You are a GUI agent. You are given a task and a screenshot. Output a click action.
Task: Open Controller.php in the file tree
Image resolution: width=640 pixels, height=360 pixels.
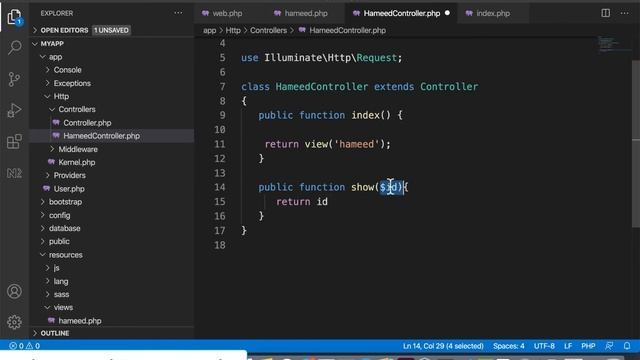pyautogui.click(x=87, y=122)
